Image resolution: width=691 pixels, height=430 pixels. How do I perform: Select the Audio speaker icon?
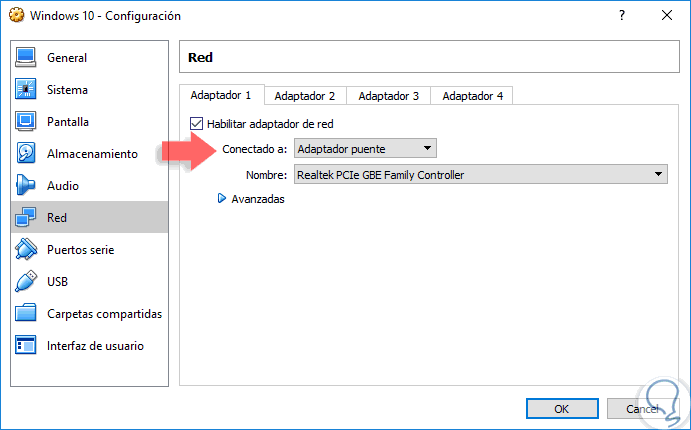(x=26, y=186)
